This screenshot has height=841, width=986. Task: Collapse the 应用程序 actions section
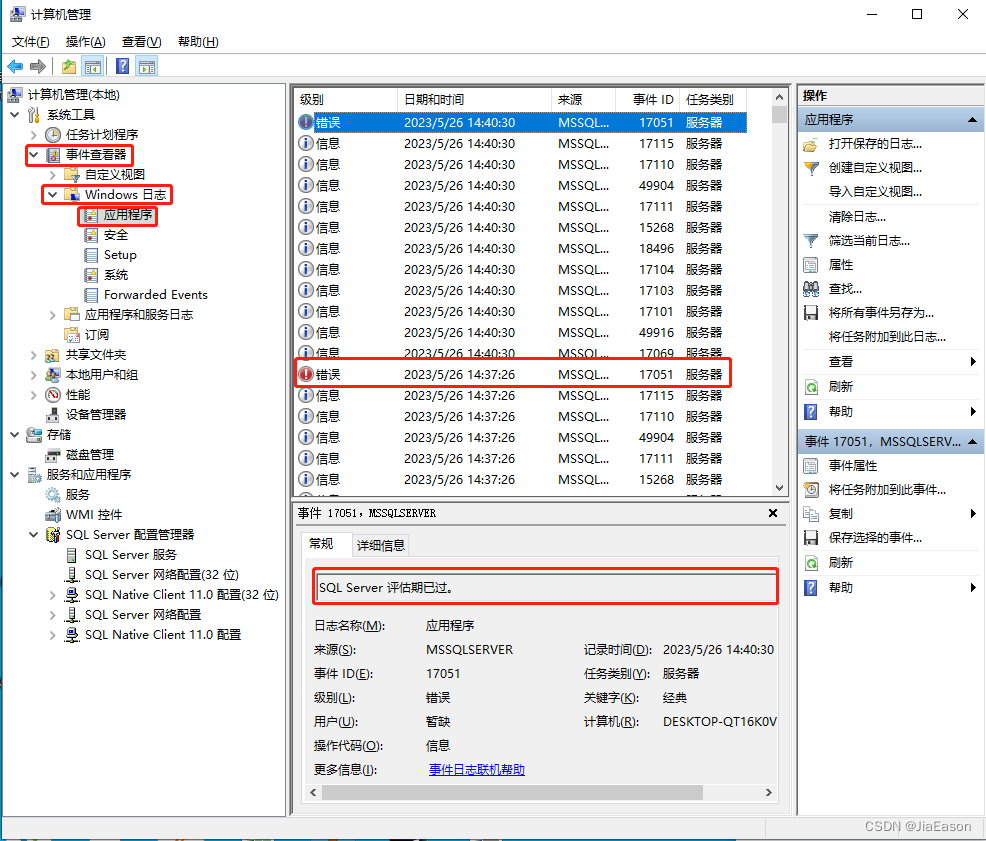[x=972, y=120]
